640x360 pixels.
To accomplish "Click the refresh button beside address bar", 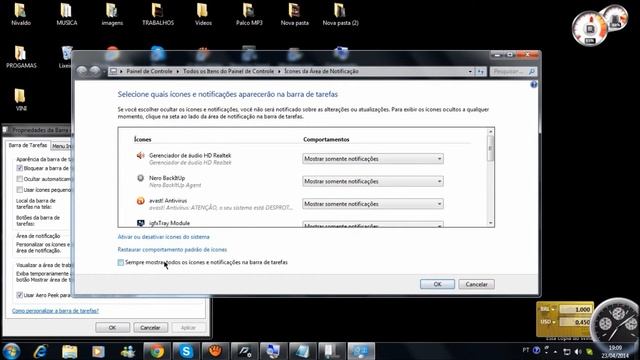I will (481, 71).
